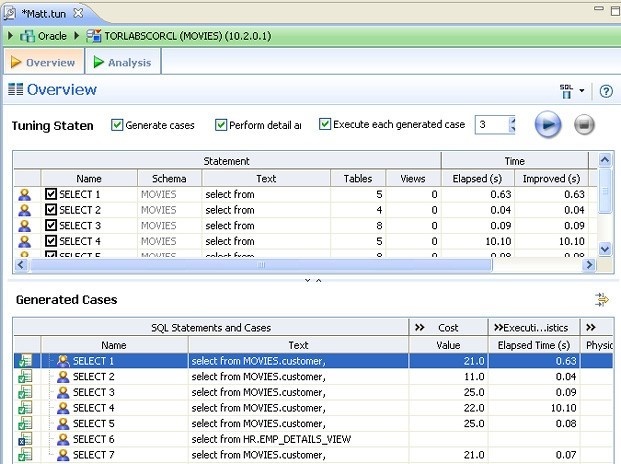
Task: Click the horizontal scrollbar thumb in statements table
Action: (x=261, y=265)
